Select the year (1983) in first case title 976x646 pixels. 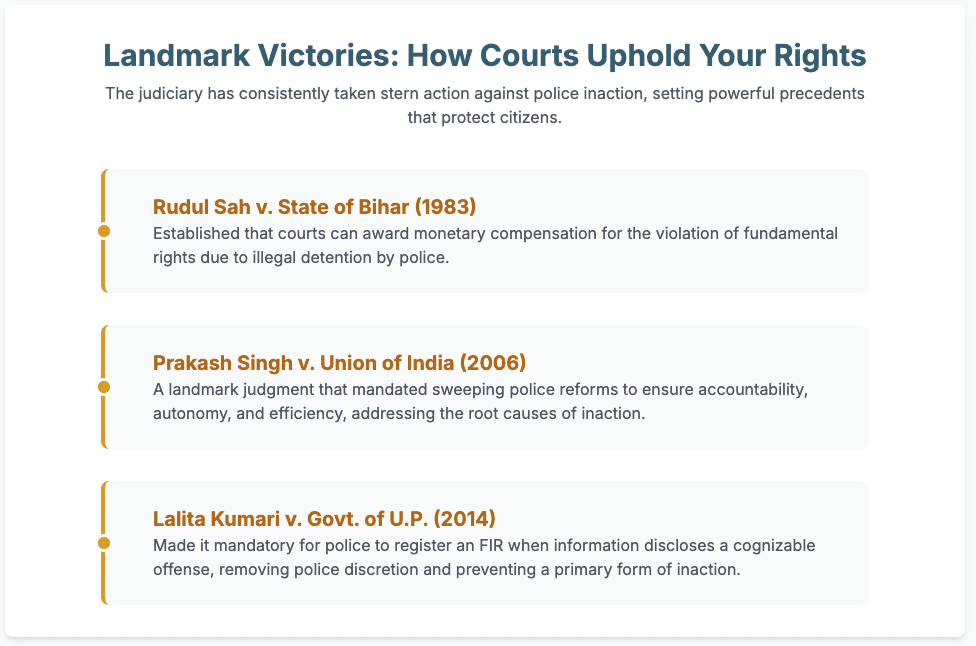(446, 207)
